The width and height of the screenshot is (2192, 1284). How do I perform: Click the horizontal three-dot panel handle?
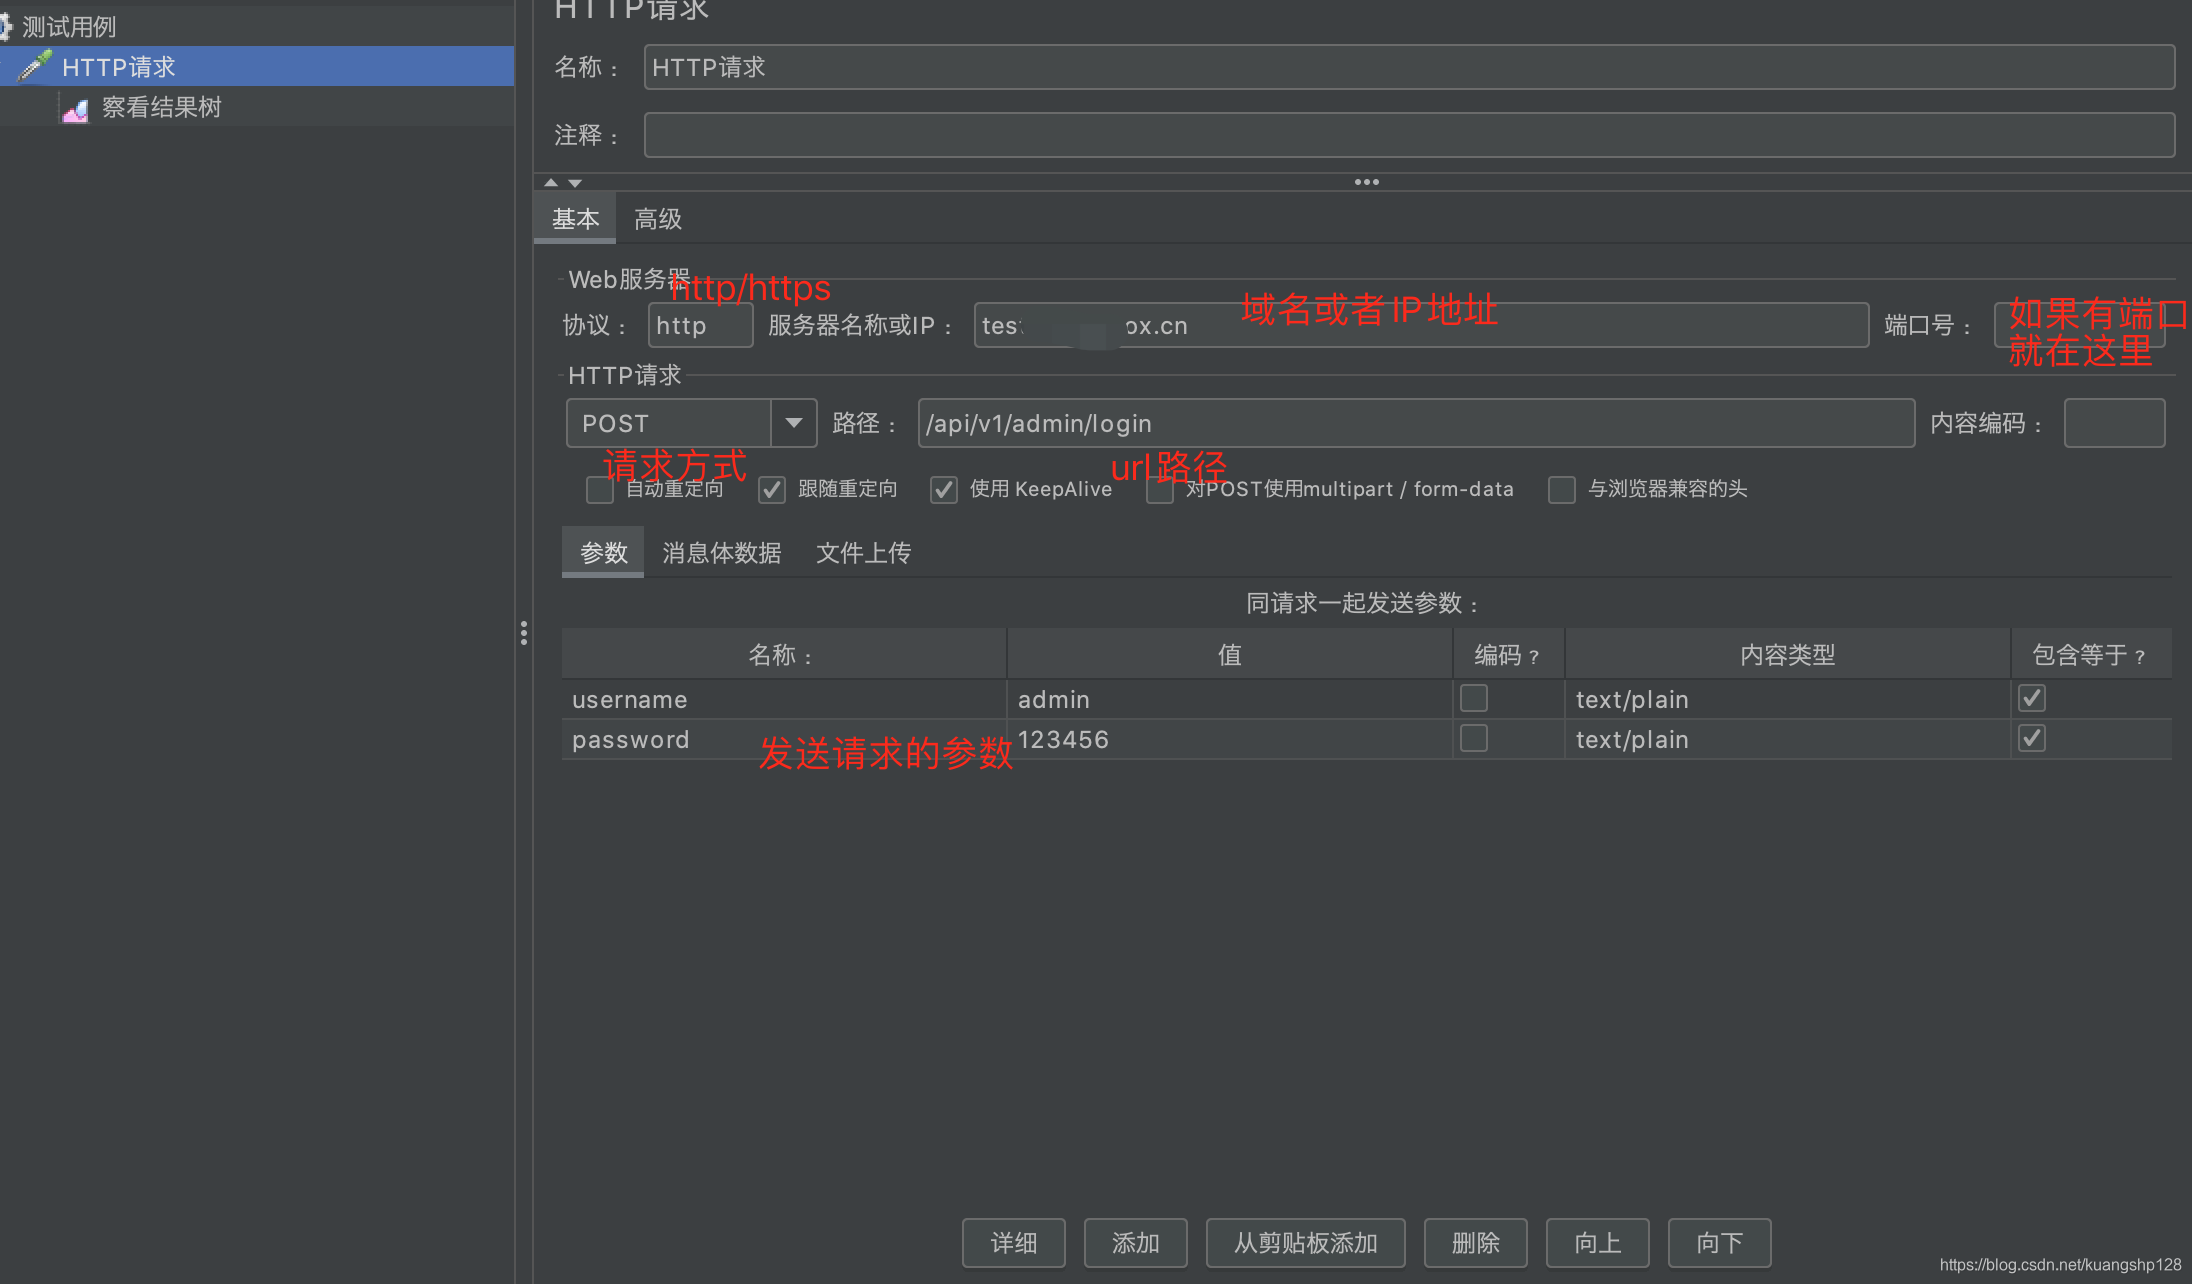(x=1367, y=182)
